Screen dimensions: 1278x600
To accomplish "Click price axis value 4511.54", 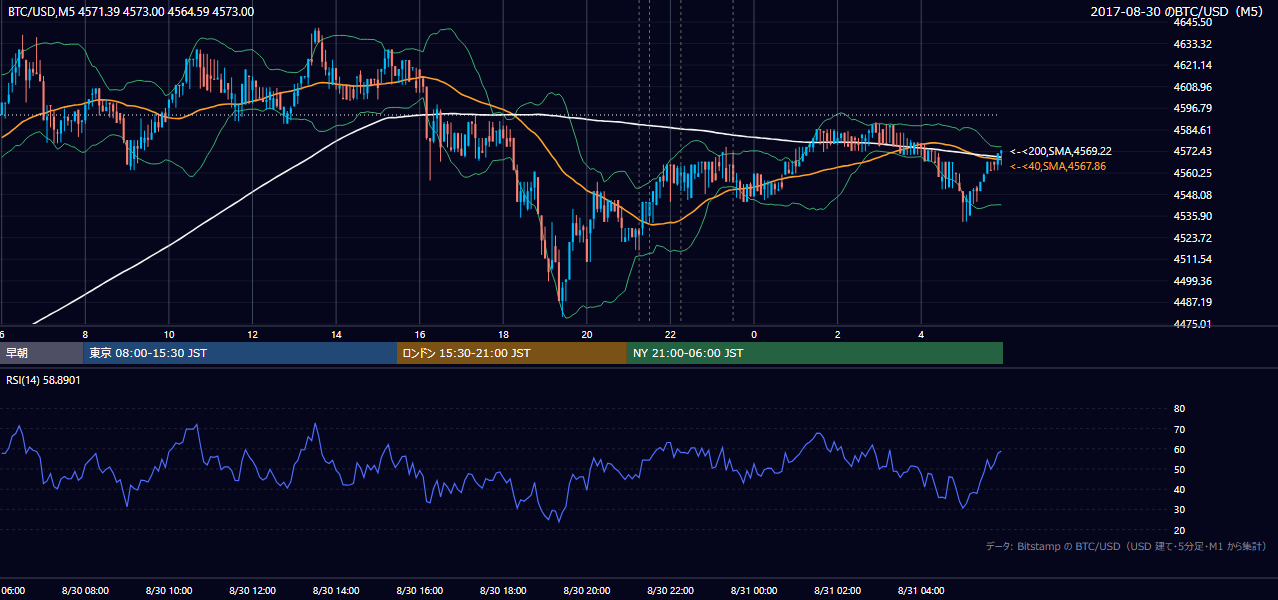I will coord(1193,259).
